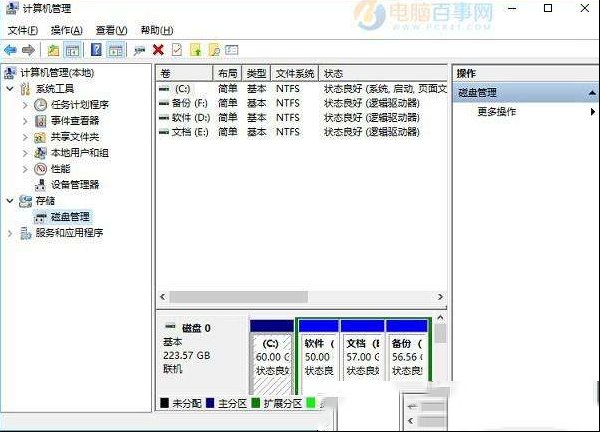Select 计算机管理(本地) root node

click(57, 73)
